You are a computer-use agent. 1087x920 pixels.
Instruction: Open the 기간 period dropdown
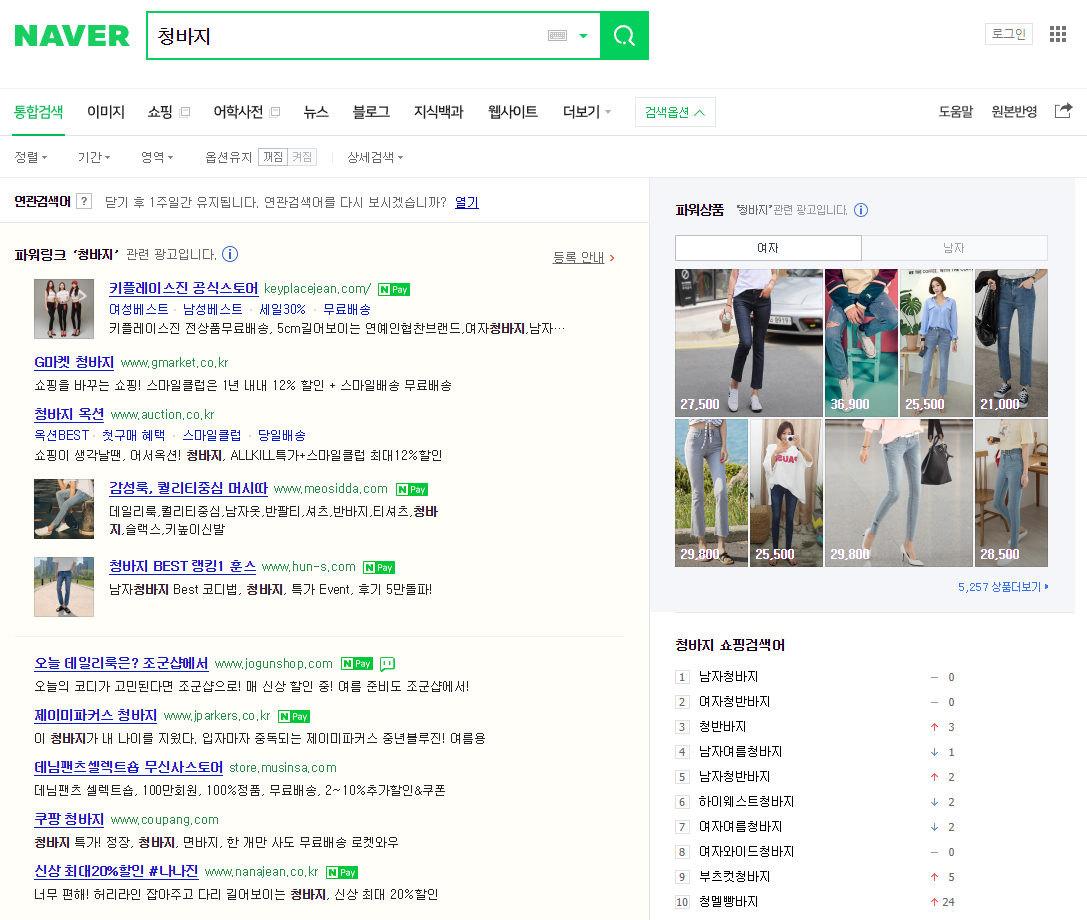pyautogui.click(x=94, y=157)
